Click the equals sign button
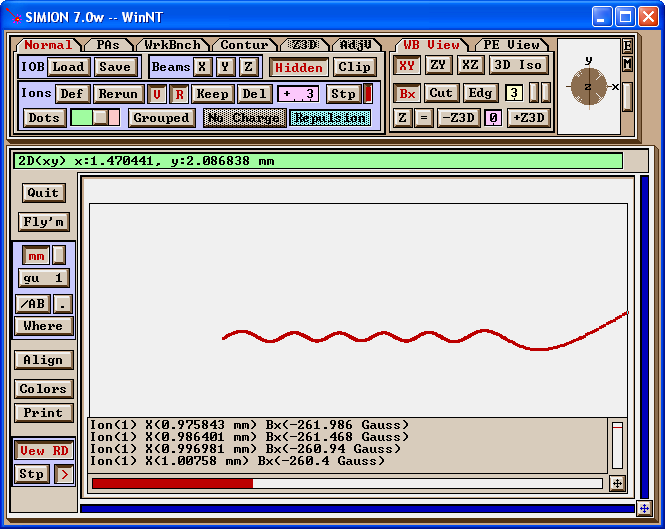The width and height of the screenshot is (665, 529). [x=424, y=118]
